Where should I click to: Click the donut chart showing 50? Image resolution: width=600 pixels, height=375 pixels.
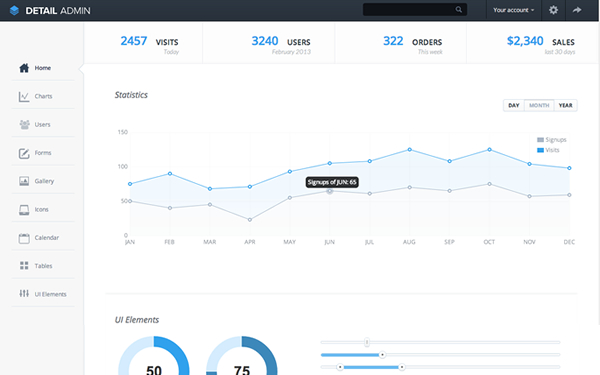point(154,355)
